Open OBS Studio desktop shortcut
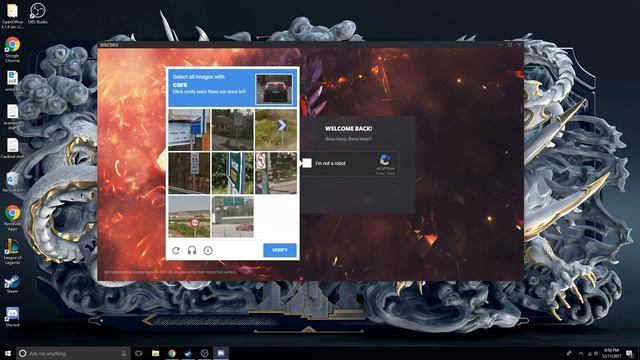This screenshot has height=360, width=640. (x=38, y=13)
